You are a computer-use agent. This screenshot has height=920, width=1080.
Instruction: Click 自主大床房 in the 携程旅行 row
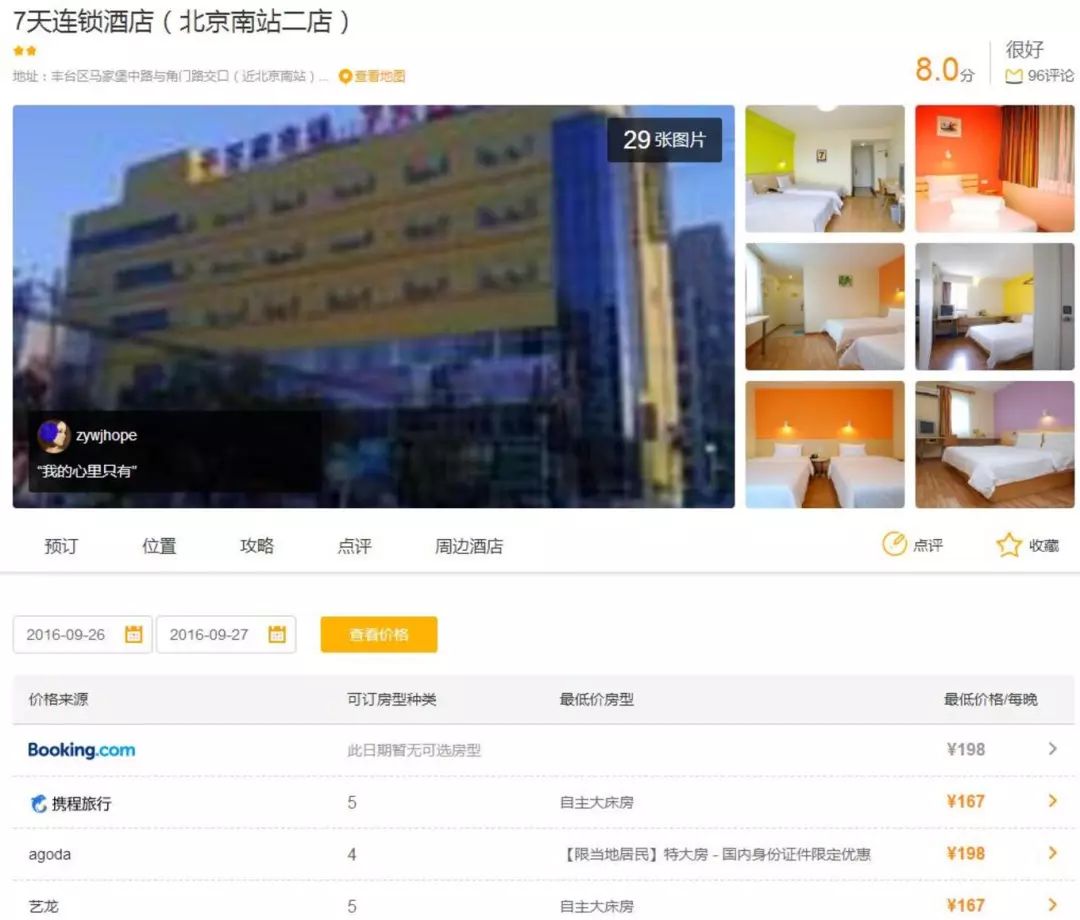pos(596,802)
